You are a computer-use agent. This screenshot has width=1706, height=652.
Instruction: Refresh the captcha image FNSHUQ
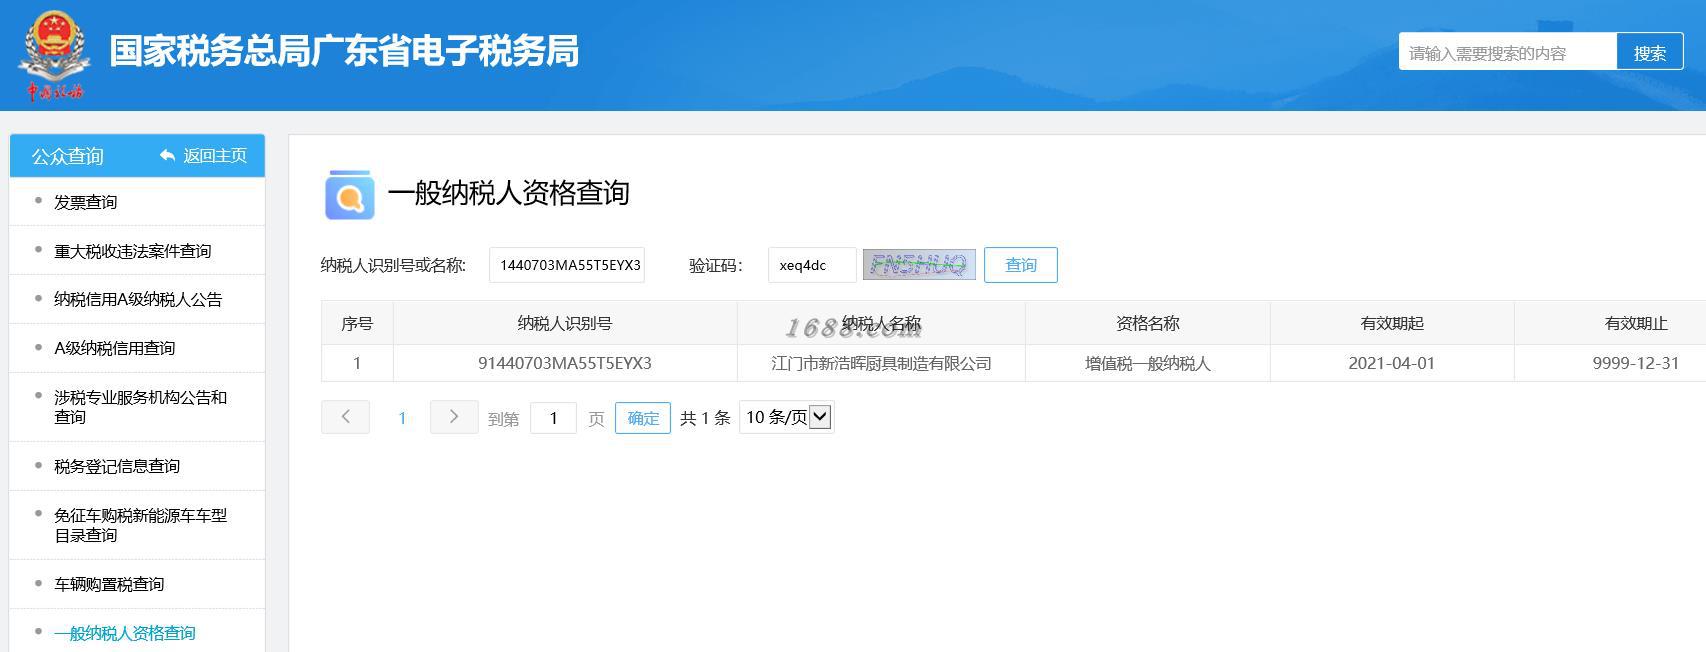coord(919,265)
